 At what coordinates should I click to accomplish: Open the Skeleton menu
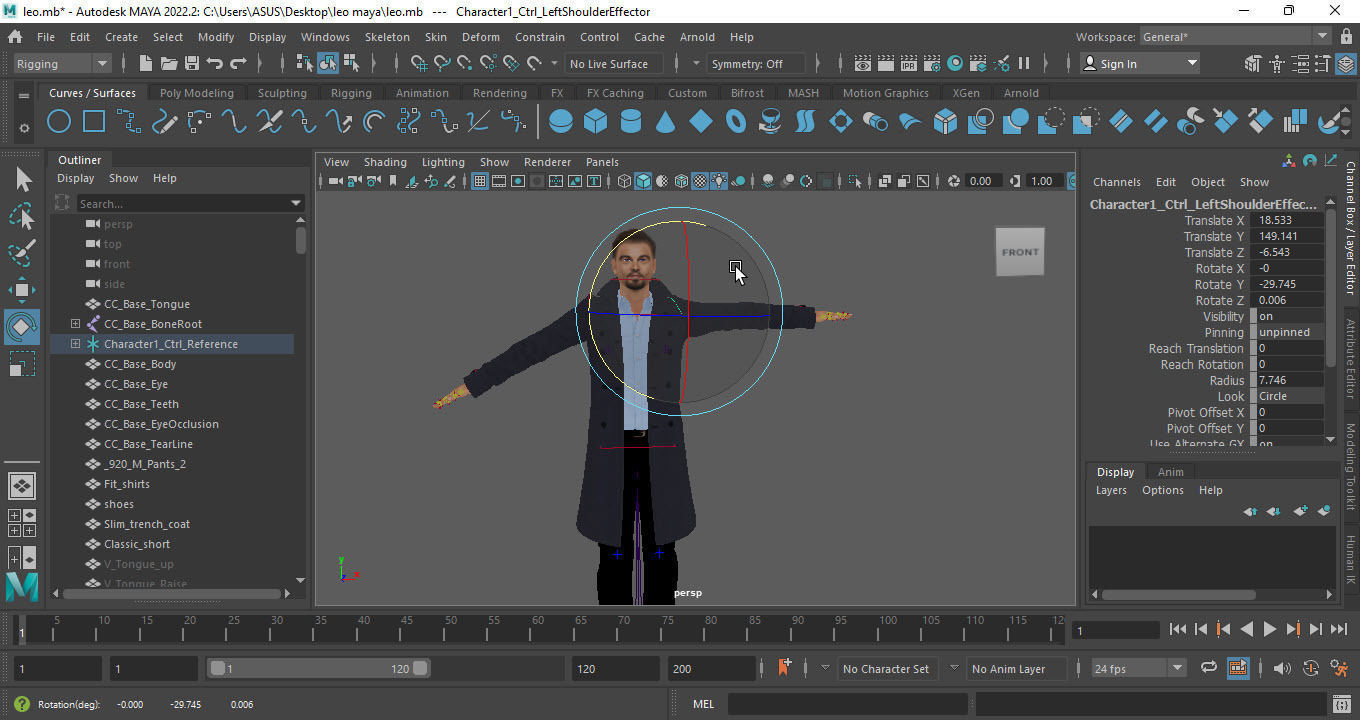click(387, 37)
